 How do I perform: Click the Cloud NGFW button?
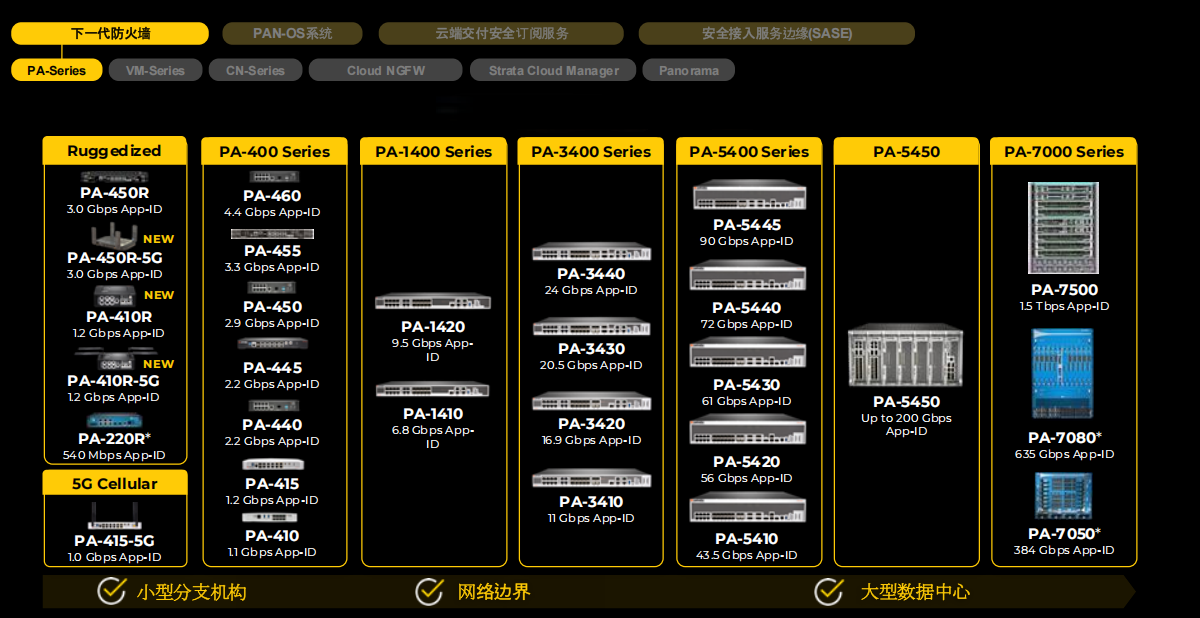pos(385,71)
